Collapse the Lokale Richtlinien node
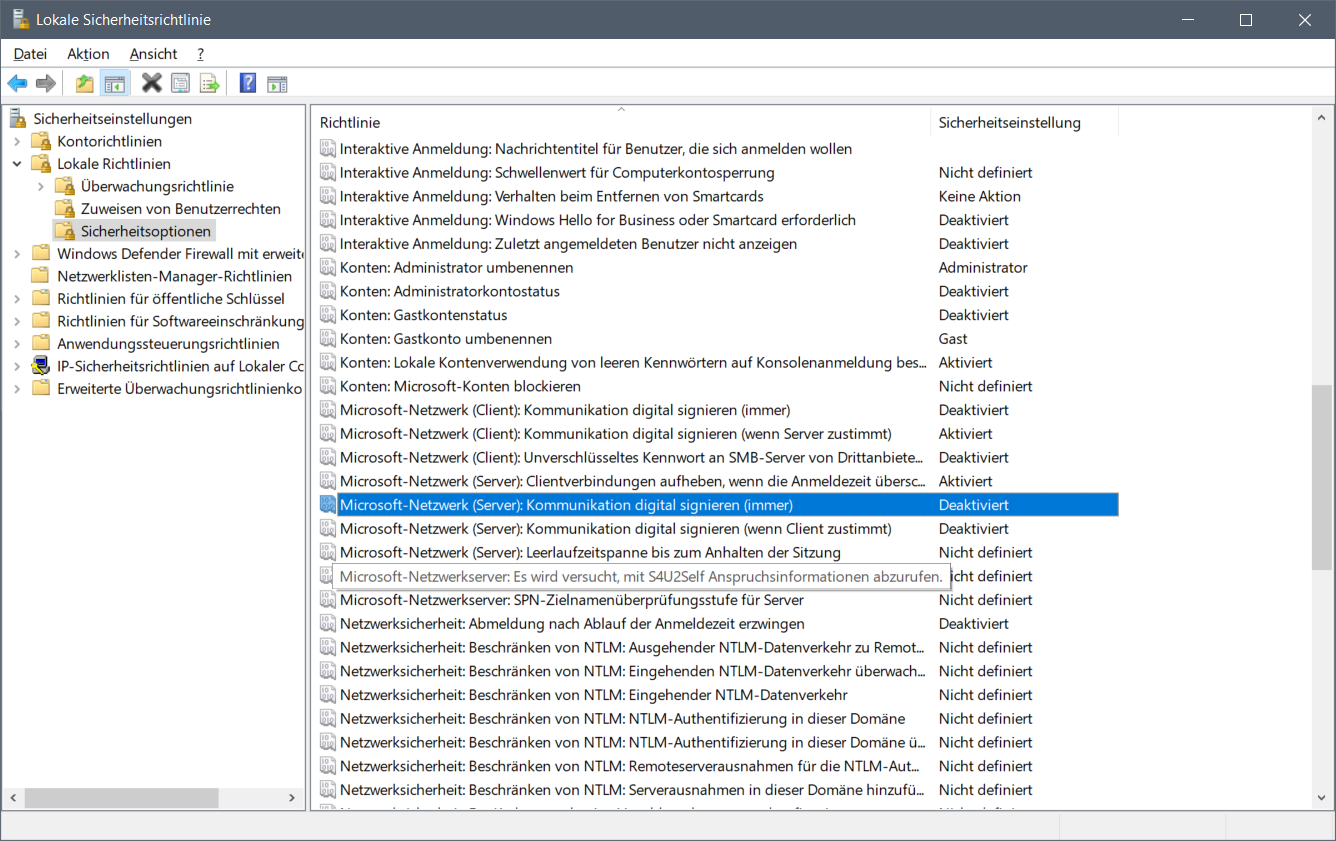 (x=17, y=164)
